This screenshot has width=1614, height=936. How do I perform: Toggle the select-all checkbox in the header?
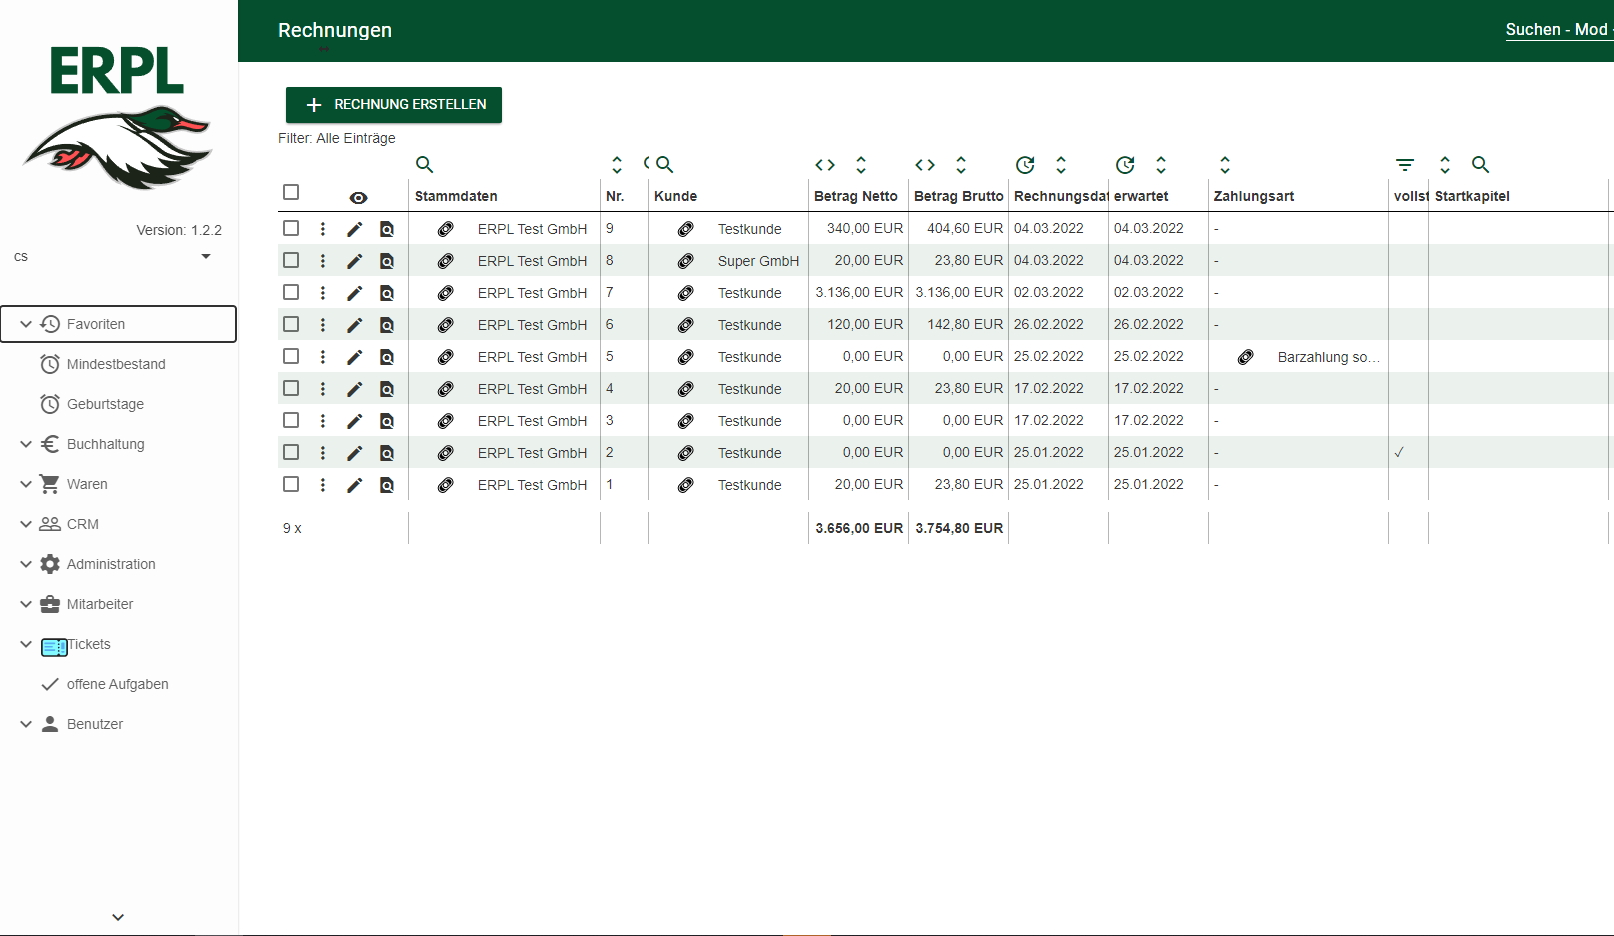tap(291, 192)
